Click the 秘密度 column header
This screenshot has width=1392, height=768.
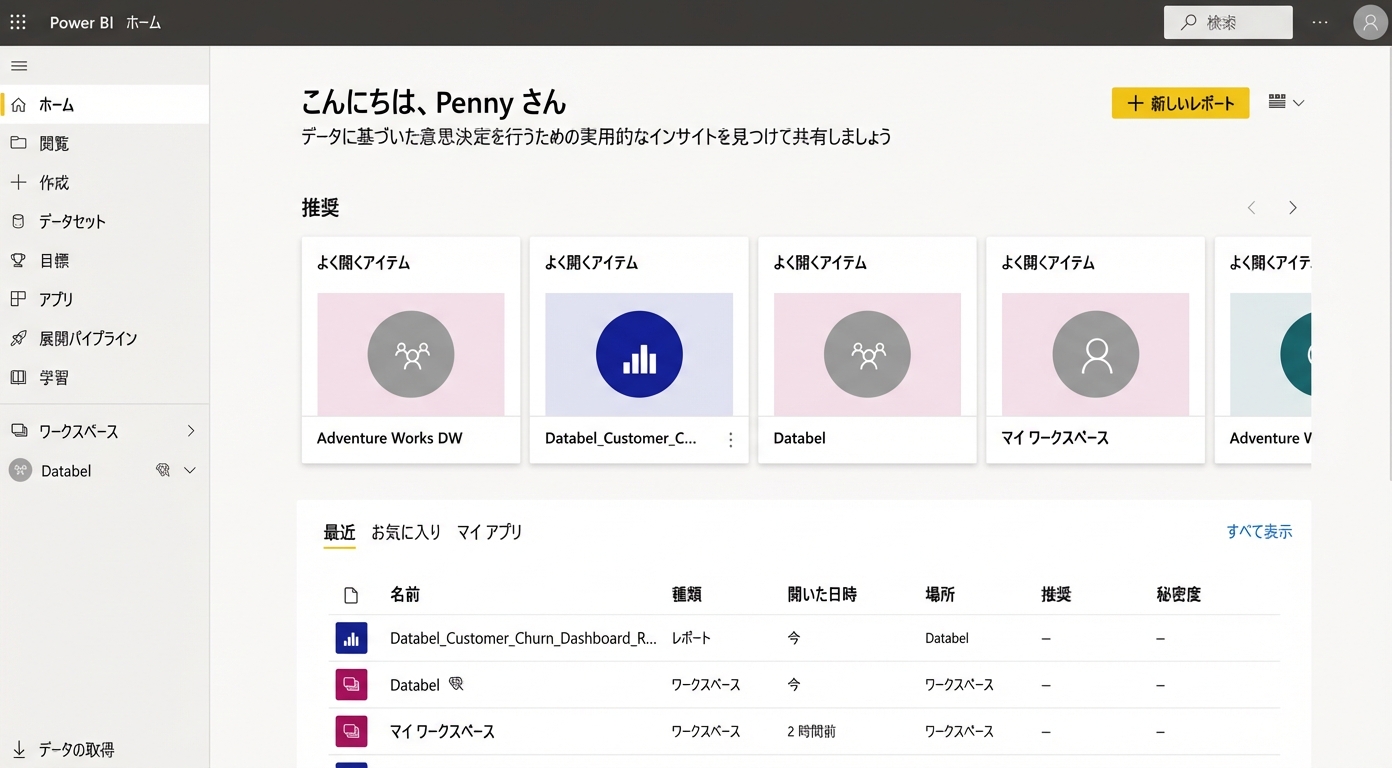coord(1179,595)
